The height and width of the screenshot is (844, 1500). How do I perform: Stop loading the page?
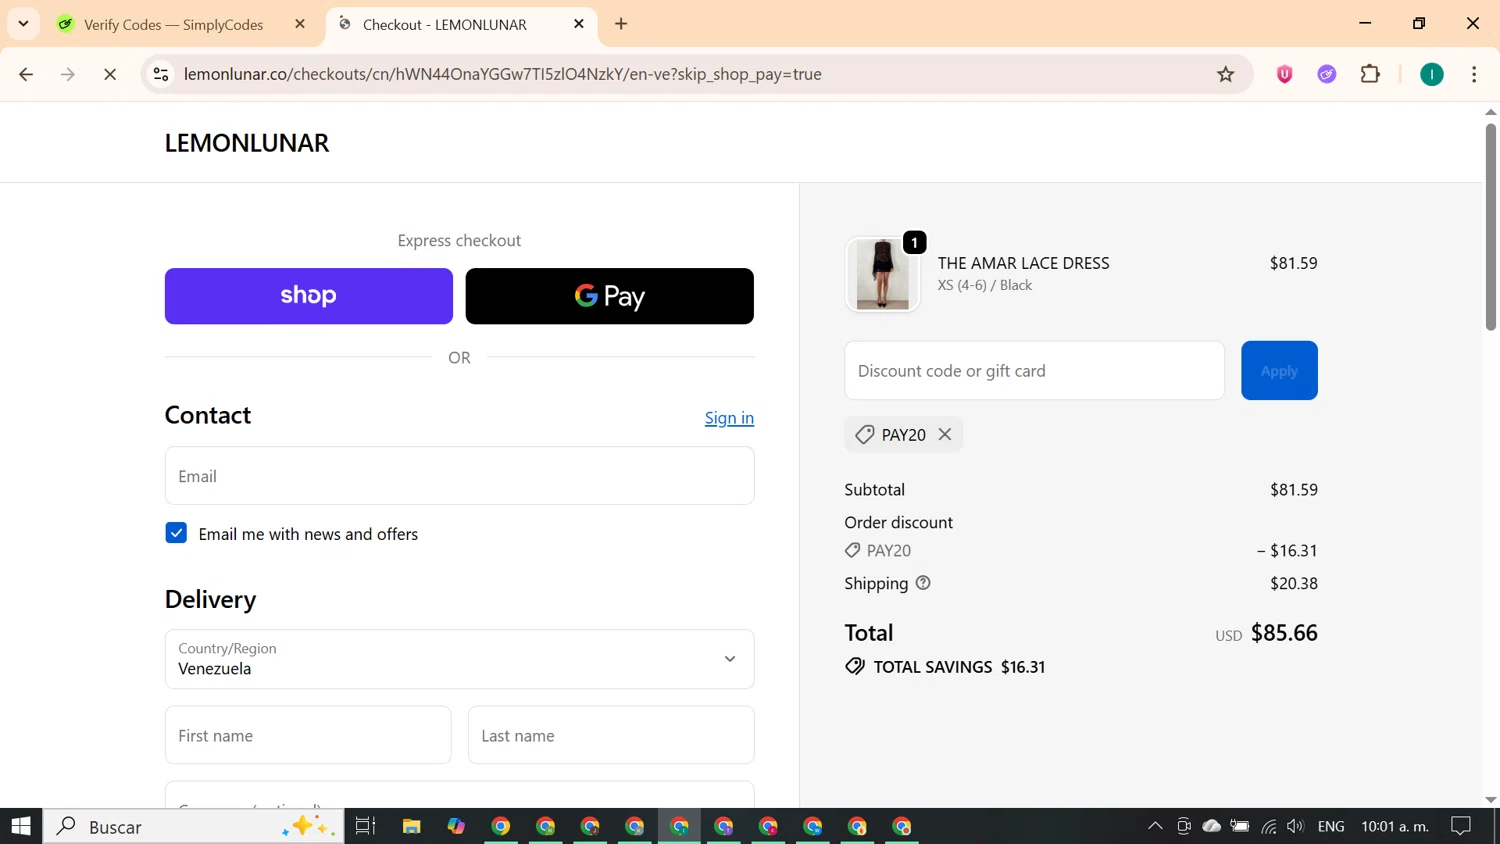click(110, 74)
